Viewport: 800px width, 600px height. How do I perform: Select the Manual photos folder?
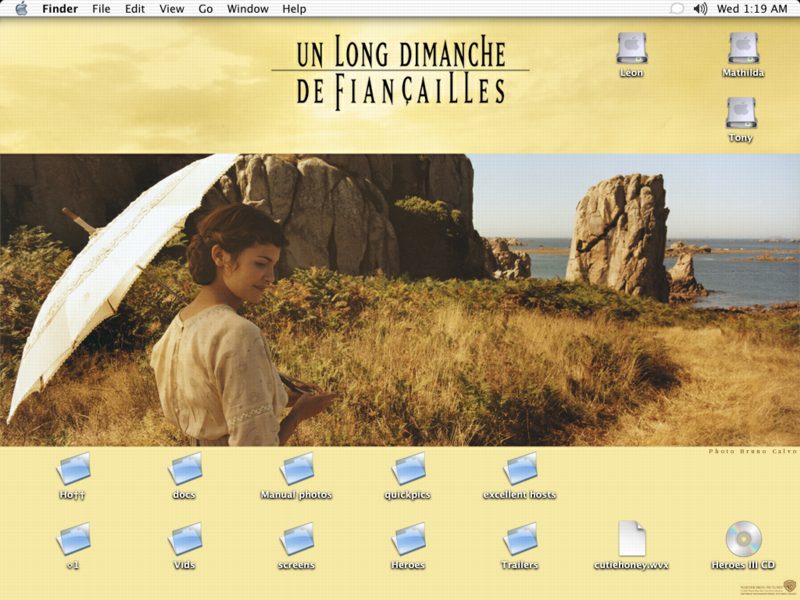(297, 468)
